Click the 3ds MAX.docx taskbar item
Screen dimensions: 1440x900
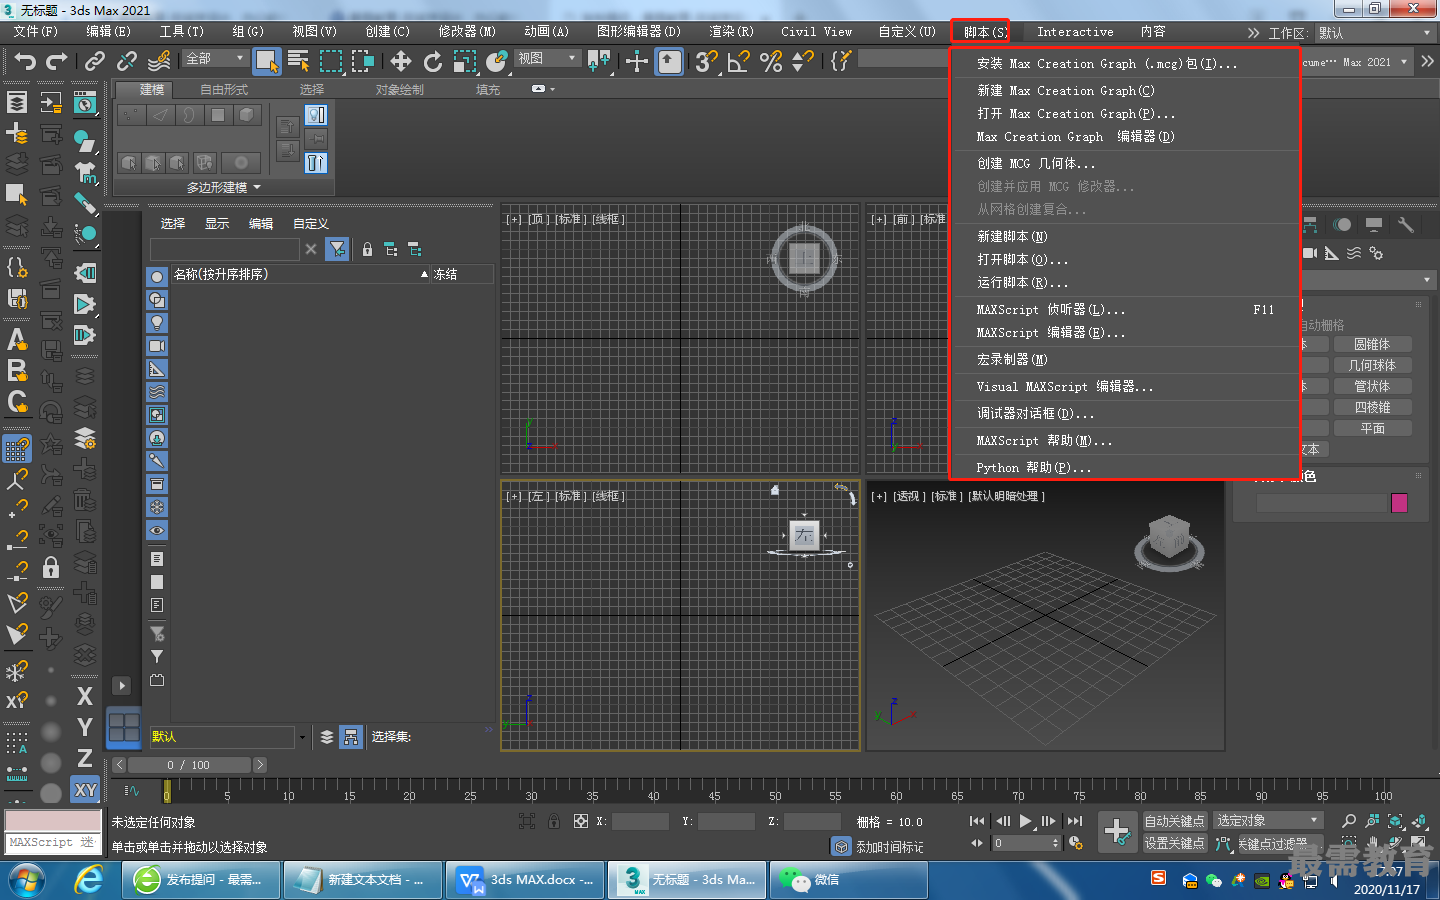524,880
